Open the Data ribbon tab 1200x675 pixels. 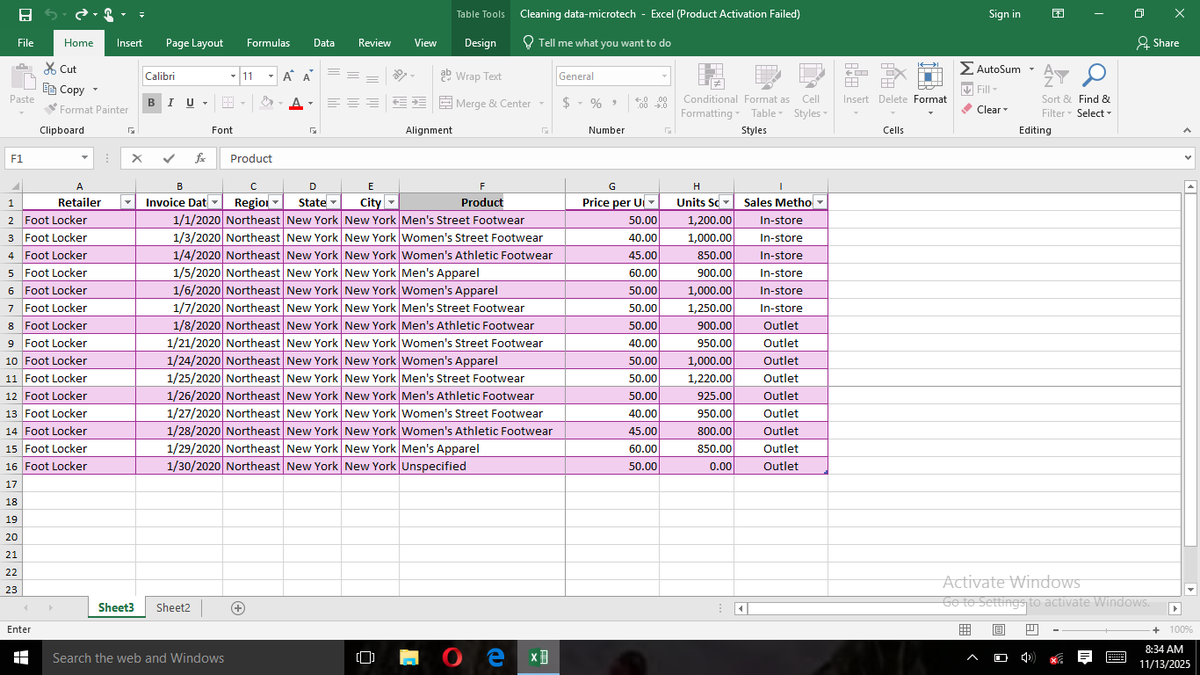(324, 43)
